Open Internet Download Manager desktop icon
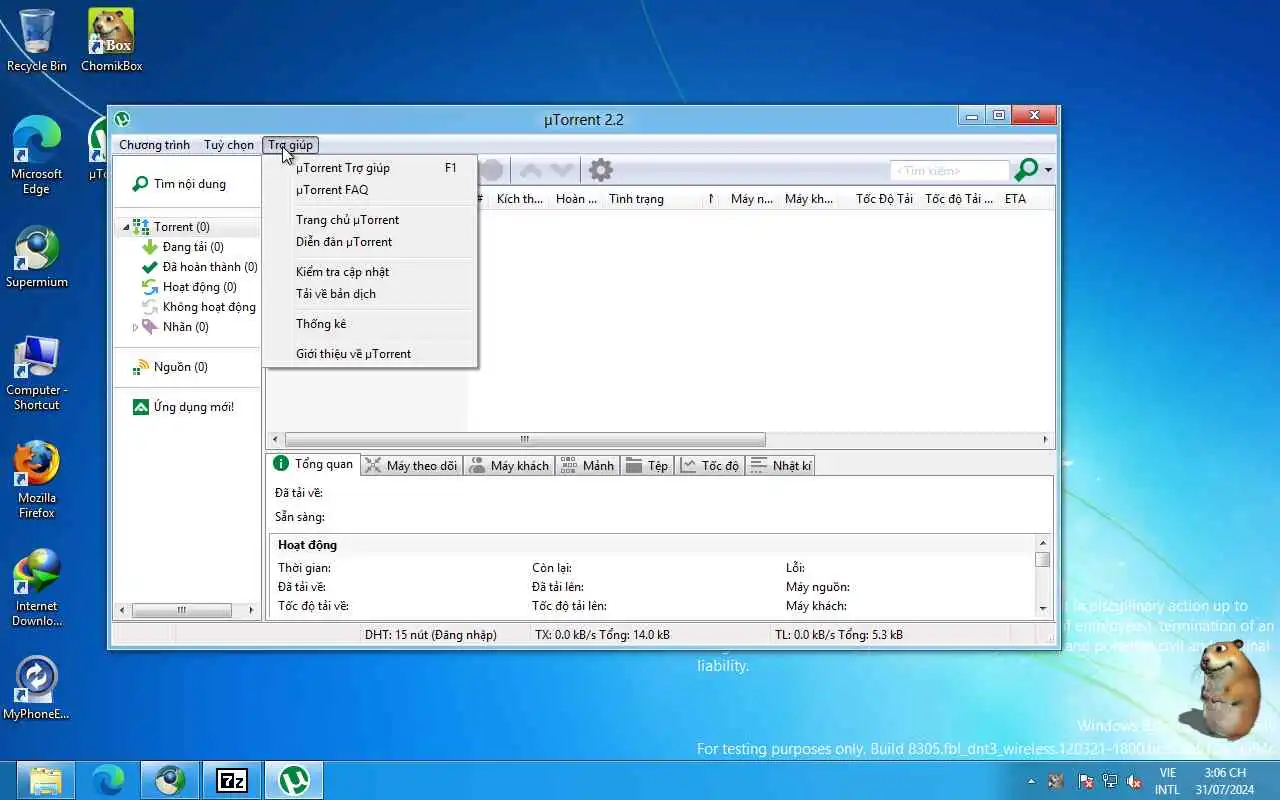 coord(37,588)
